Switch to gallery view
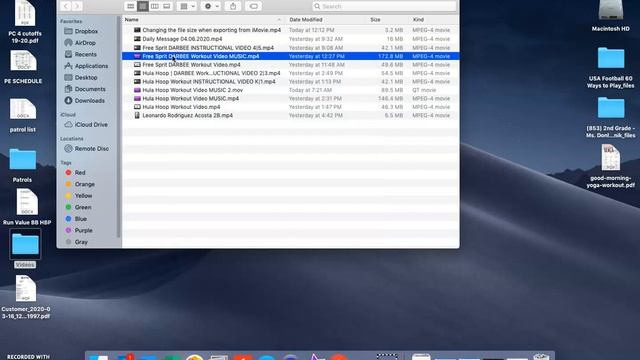 pyautogui.click(x=167, y=6)
